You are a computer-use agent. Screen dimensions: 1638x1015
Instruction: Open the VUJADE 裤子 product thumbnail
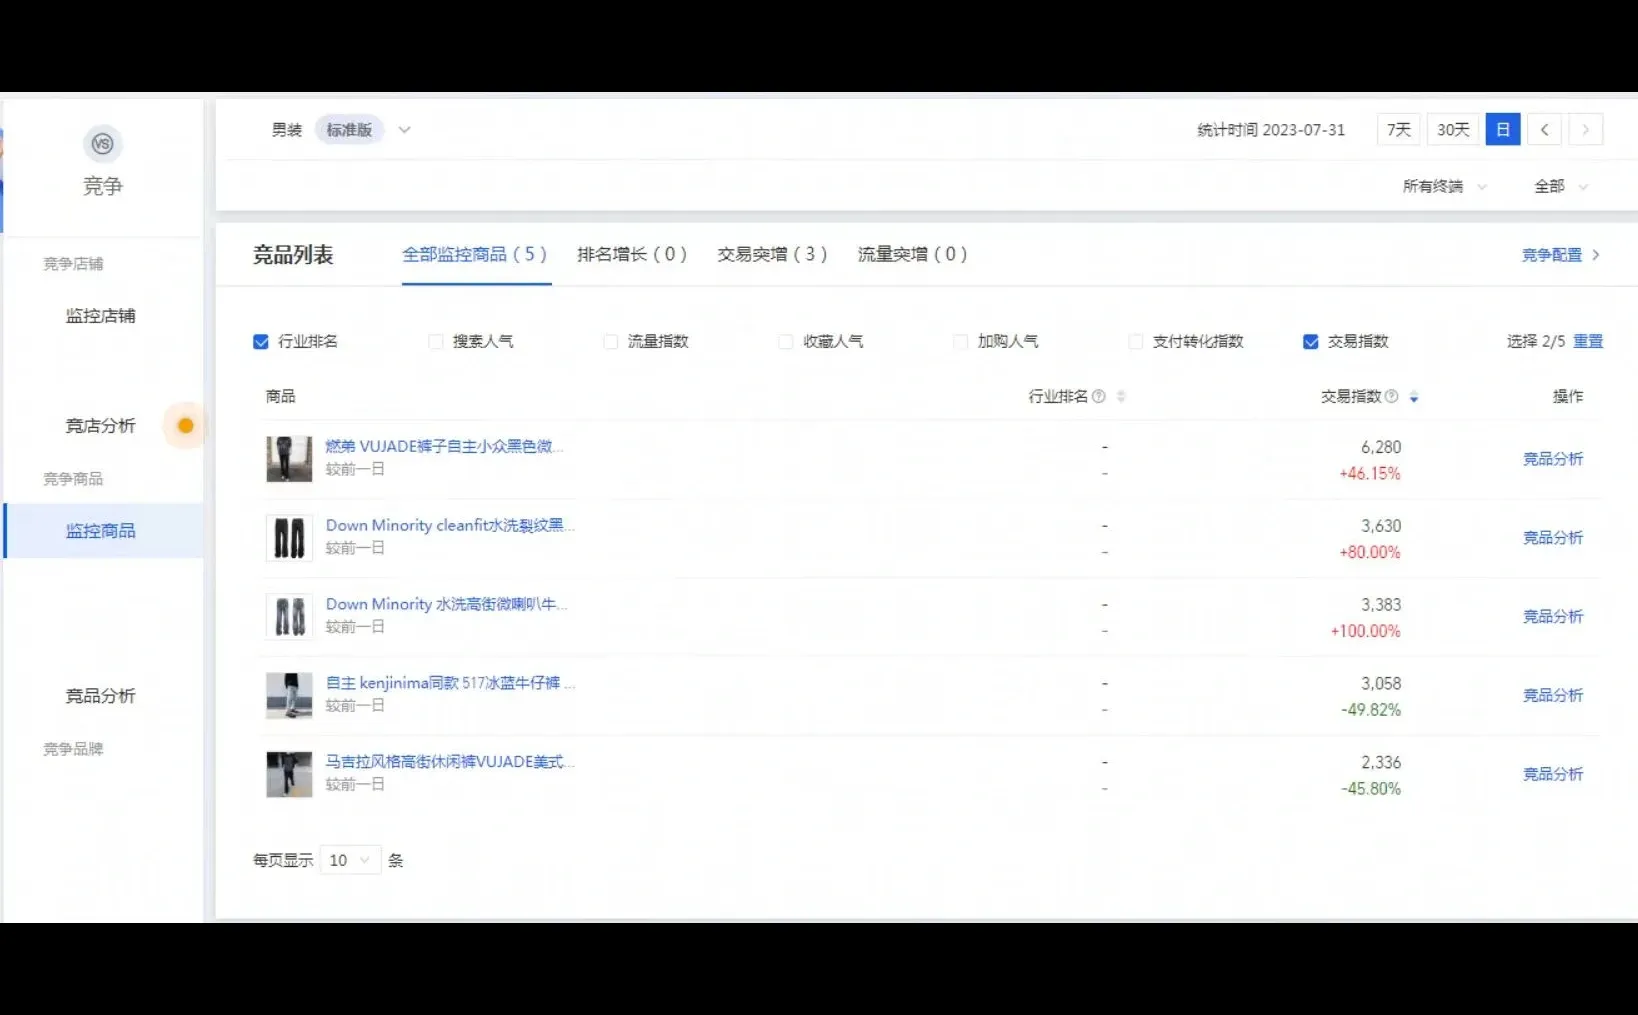288,459
